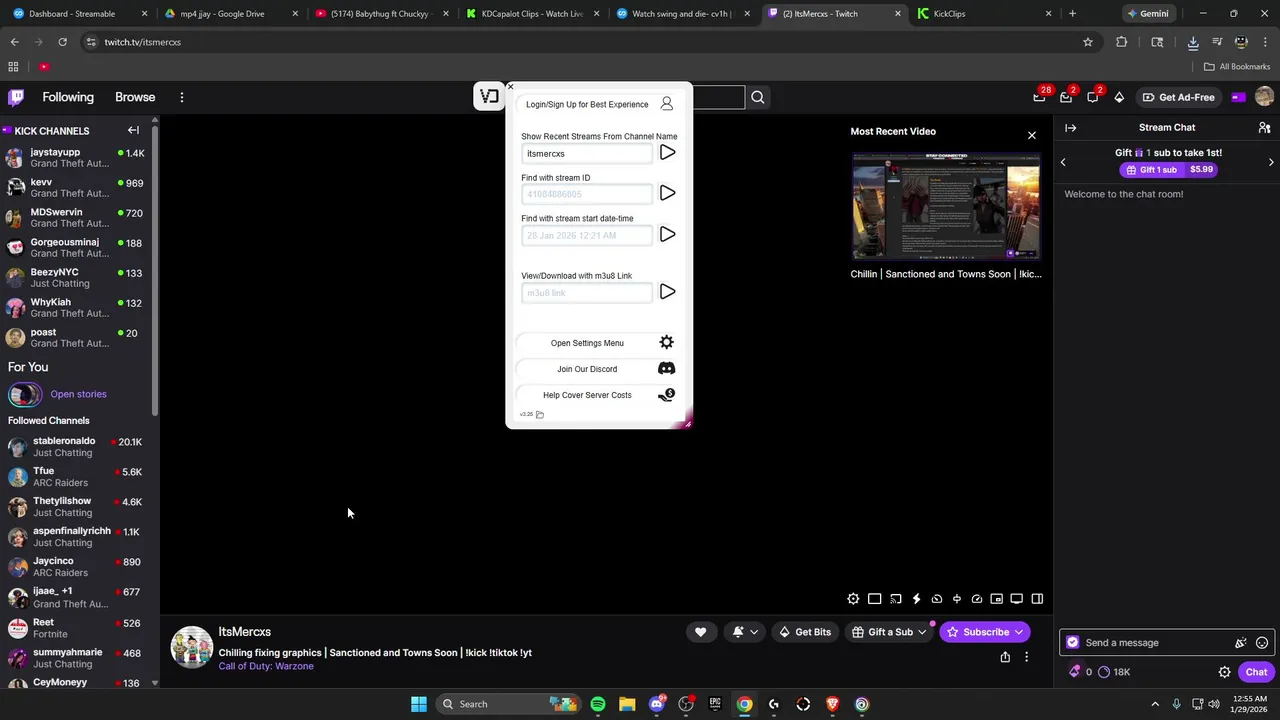Click the m3u8 link input field

click(x=587, y=293)
